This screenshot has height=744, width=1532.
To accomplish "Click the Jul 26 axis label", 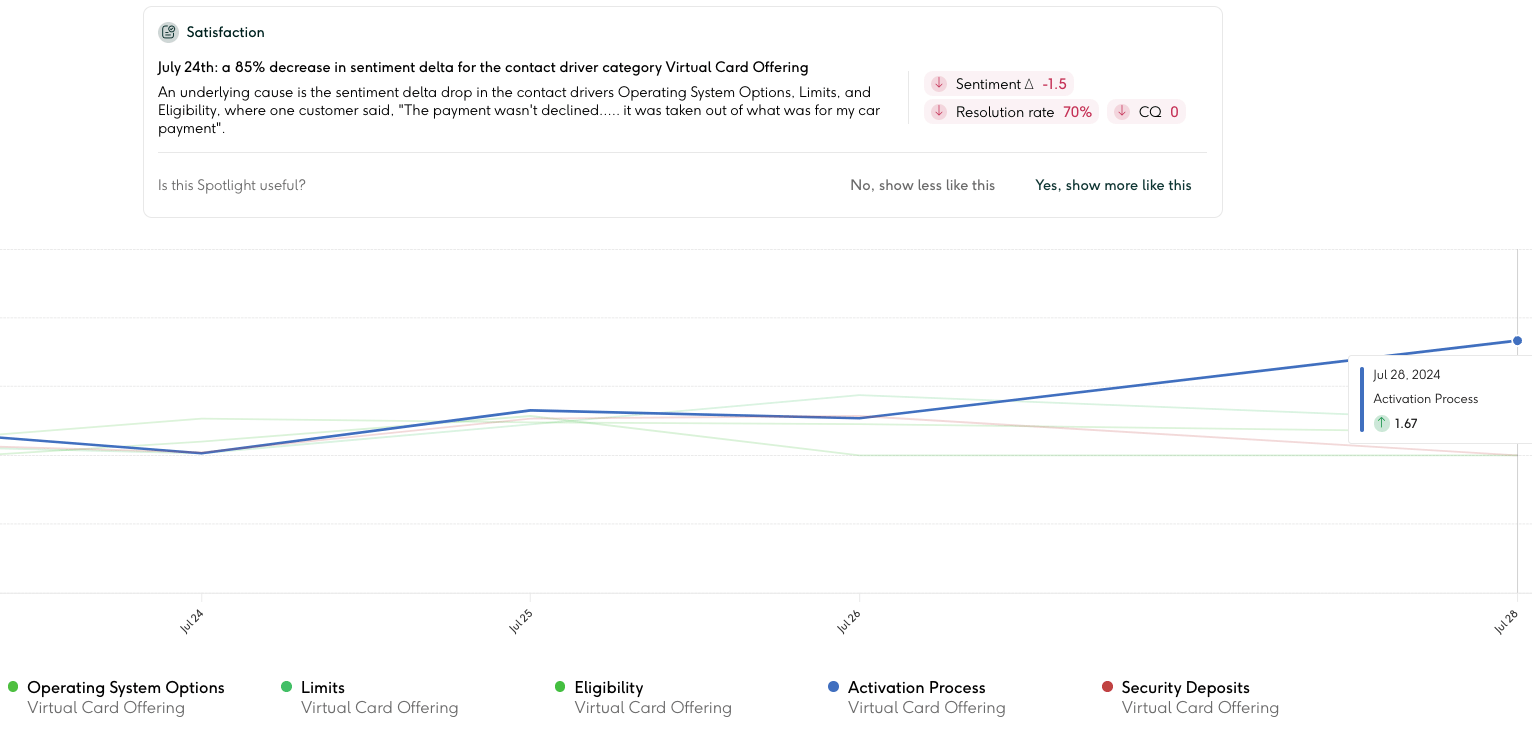I will point(849,621).
